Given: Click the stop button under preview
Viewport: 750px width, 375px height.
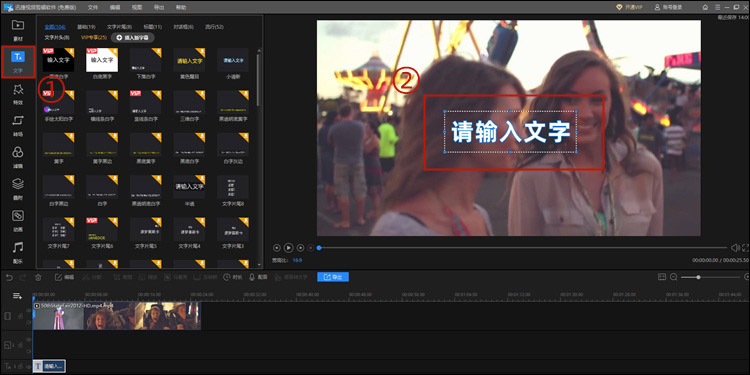Looking at the screenshot, I should point(310,247).
